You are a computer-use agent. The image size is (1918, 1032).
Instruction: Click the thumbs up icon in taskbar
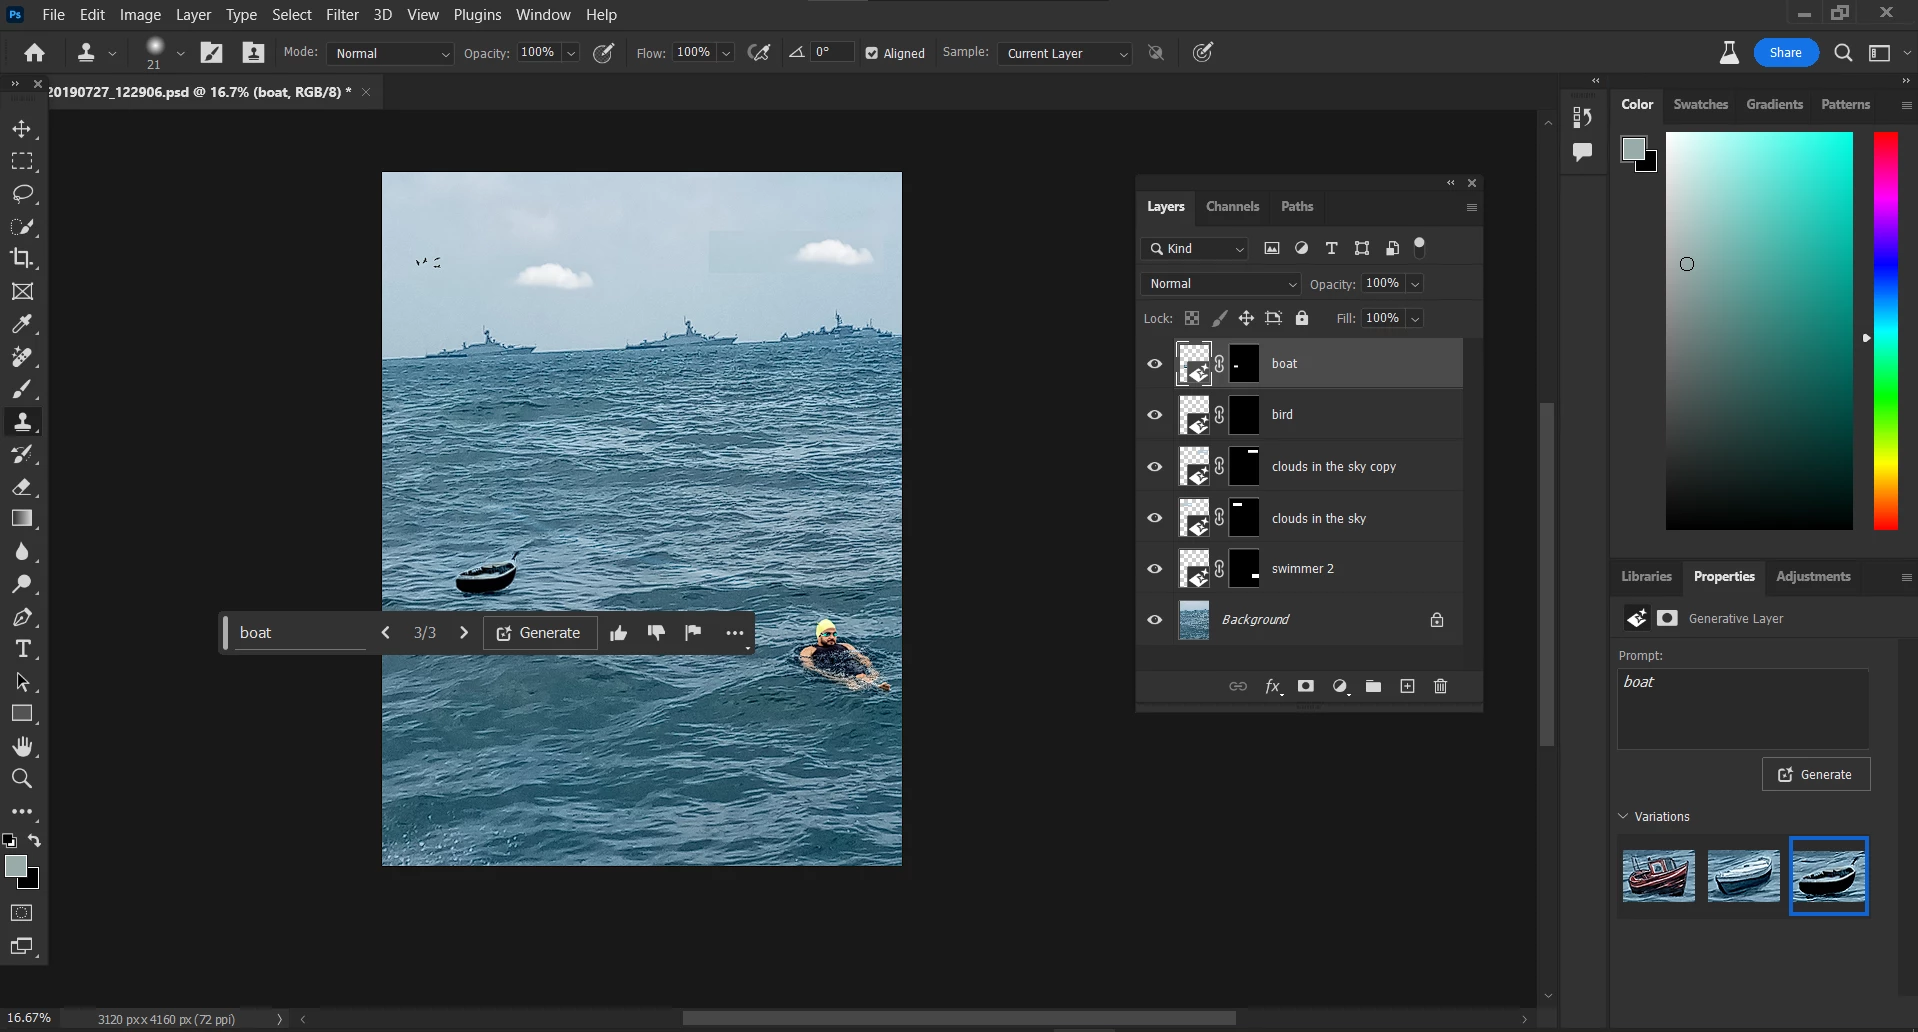click(x=618, y=633)
